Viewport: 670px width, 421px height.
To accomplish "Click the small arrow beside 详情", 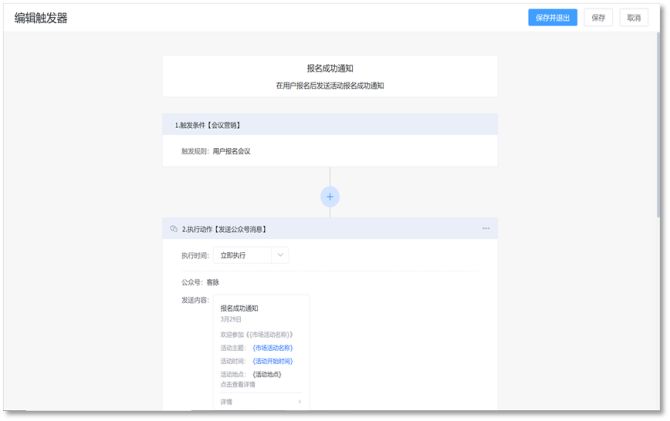I will 299,401.
